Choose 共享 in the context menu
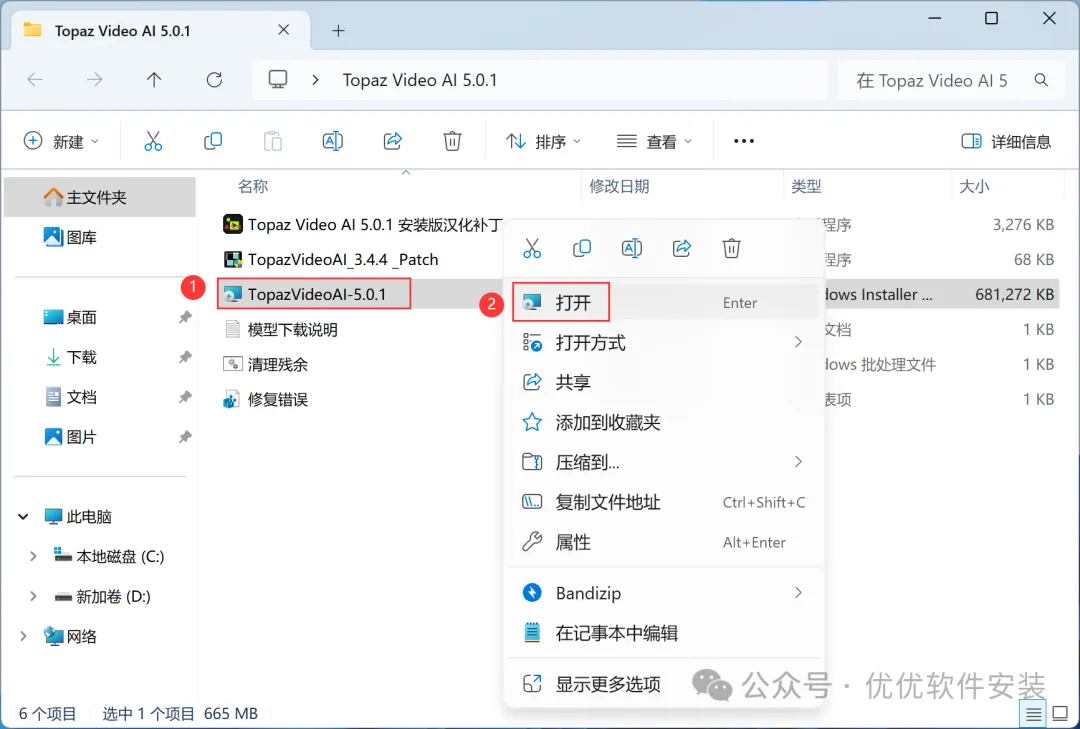 click(x=665, y=382)
